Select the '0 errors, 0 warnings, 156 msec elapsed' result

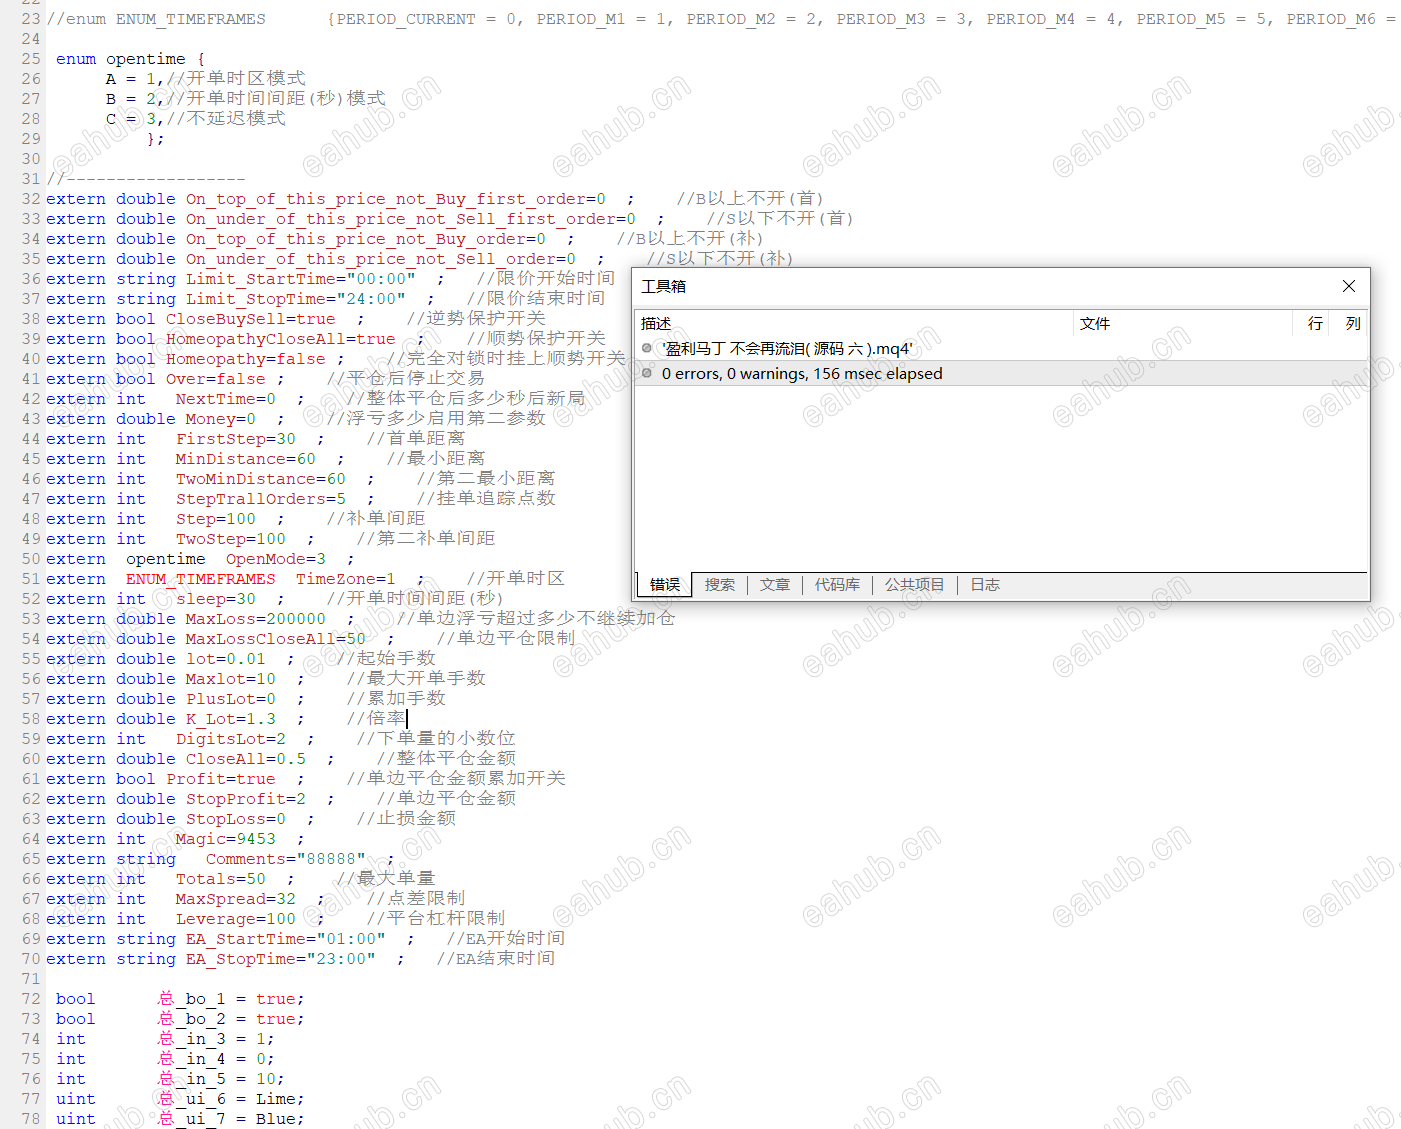[x=802, y=373]
